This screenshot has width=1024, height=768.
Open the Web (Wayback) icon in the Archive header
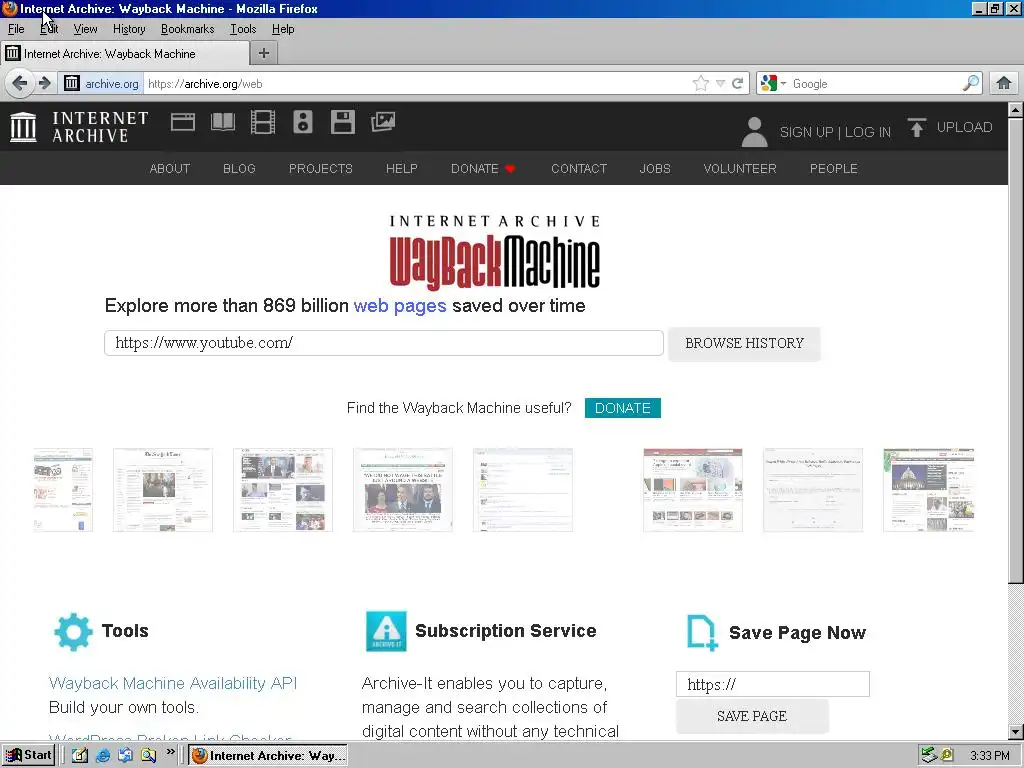coord(183,122)
